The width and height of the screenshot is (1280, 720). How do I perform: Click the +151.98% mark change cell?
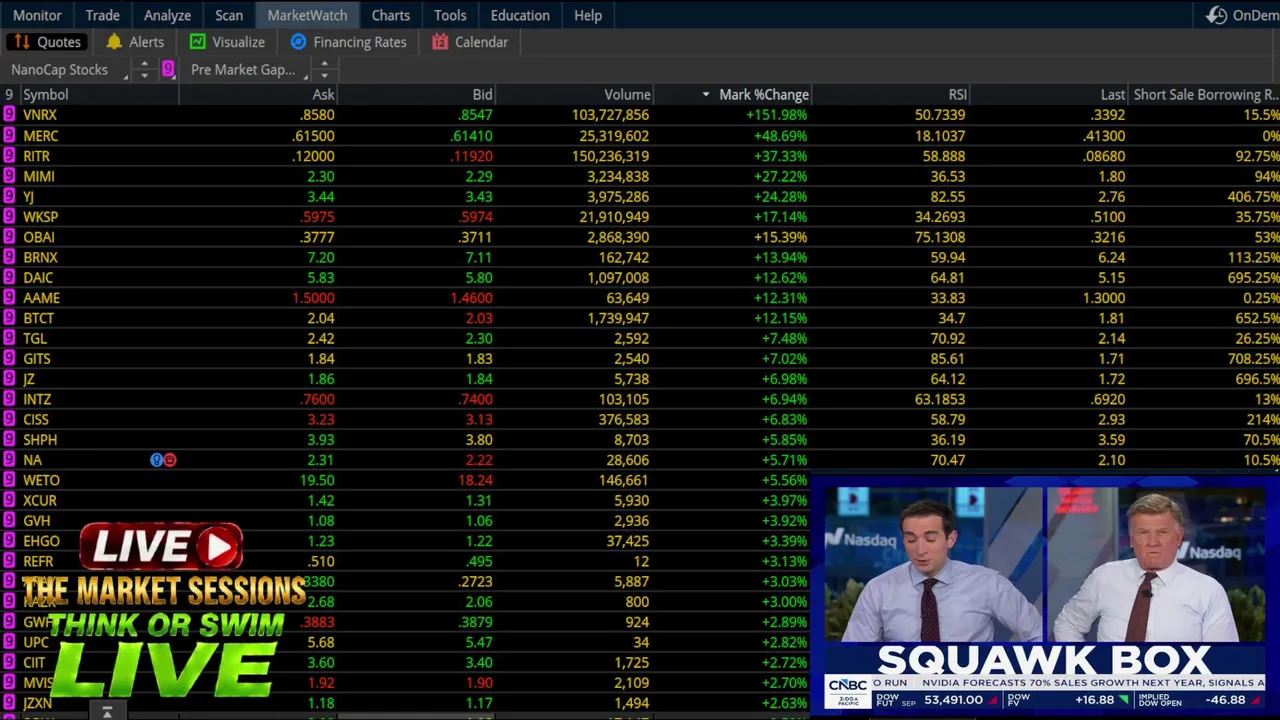tap(776, 115)
